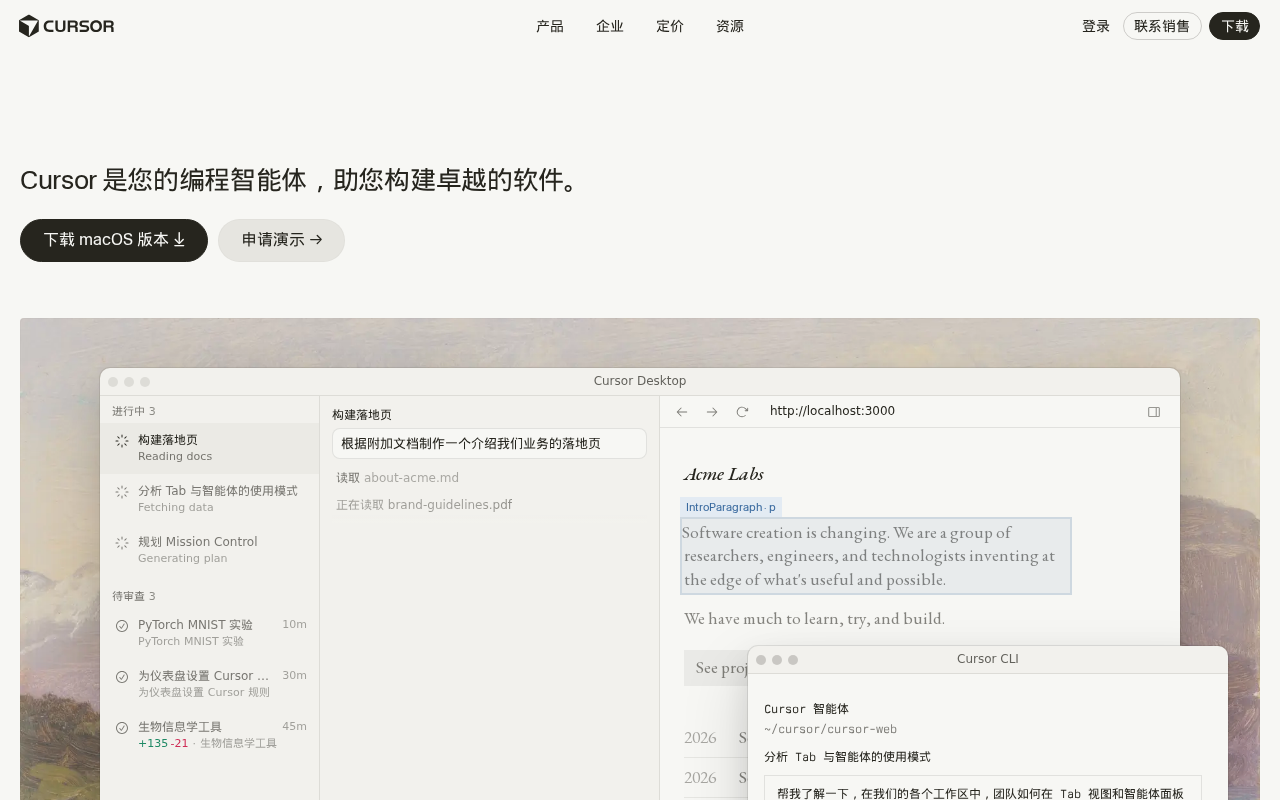Toggle the side panel icon in preview toolbar
This screenshot has width=1280, height=800.
(x=1154, y=411)
